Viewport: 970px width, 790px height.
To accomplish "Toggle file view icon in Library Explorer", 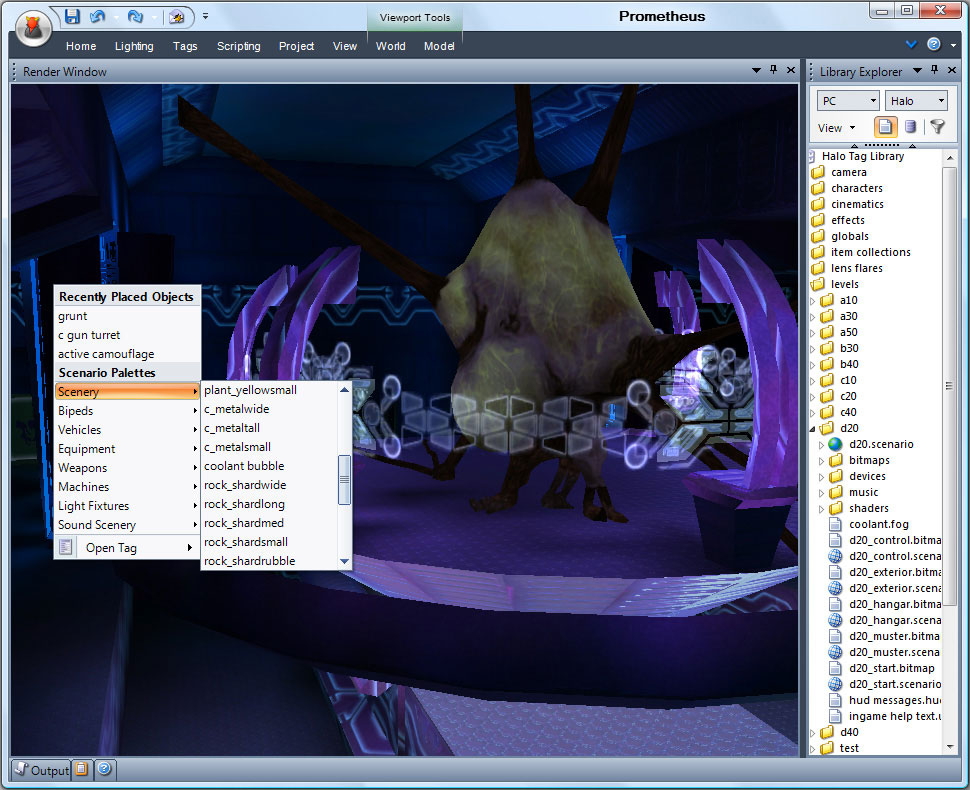I will point(885,127).
